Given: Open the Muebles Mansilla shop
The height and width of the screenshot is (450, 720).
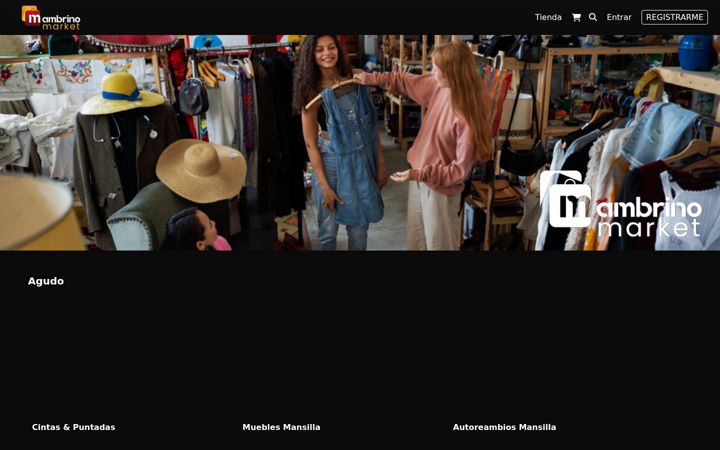Looking at the screenshot, I should click(281, 427).
